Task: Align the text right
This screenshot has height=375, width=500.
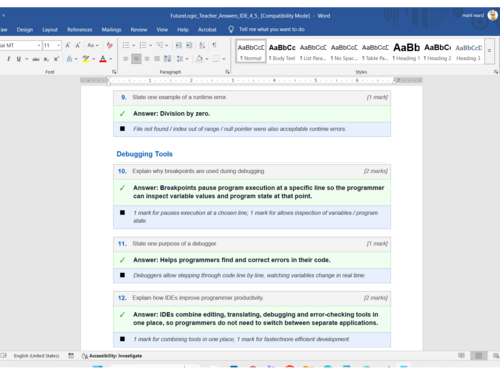Action: (147, 59)
